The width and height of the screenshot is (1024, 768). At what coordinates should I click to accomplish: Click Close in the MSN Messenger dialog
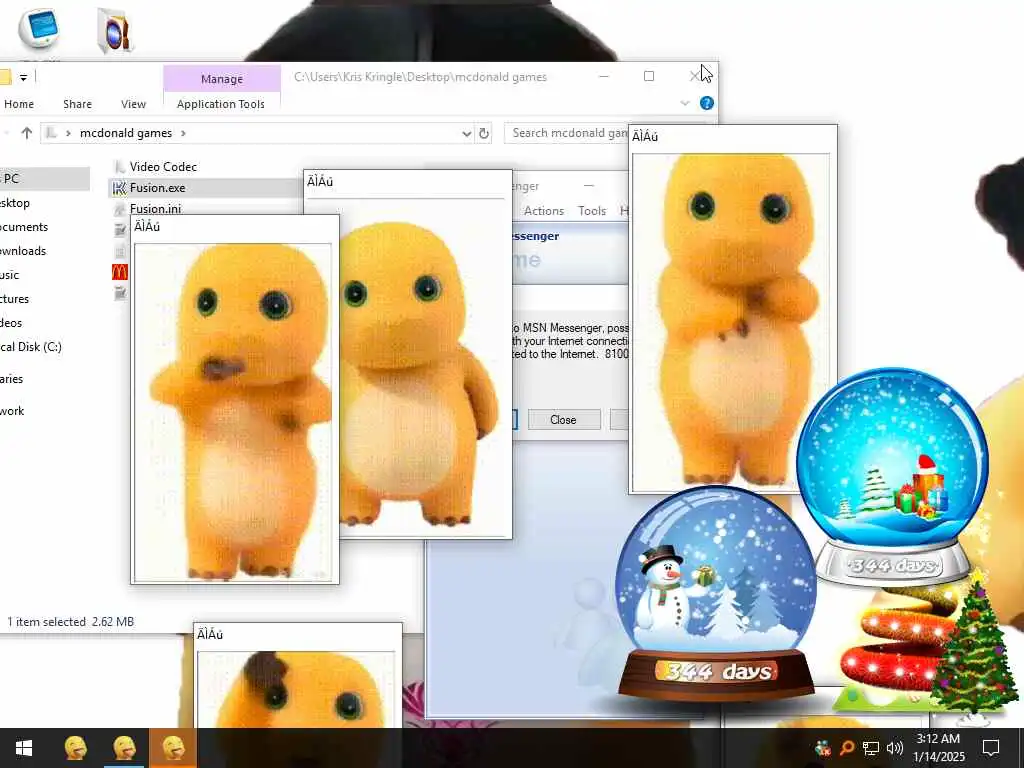click(564, 419)
